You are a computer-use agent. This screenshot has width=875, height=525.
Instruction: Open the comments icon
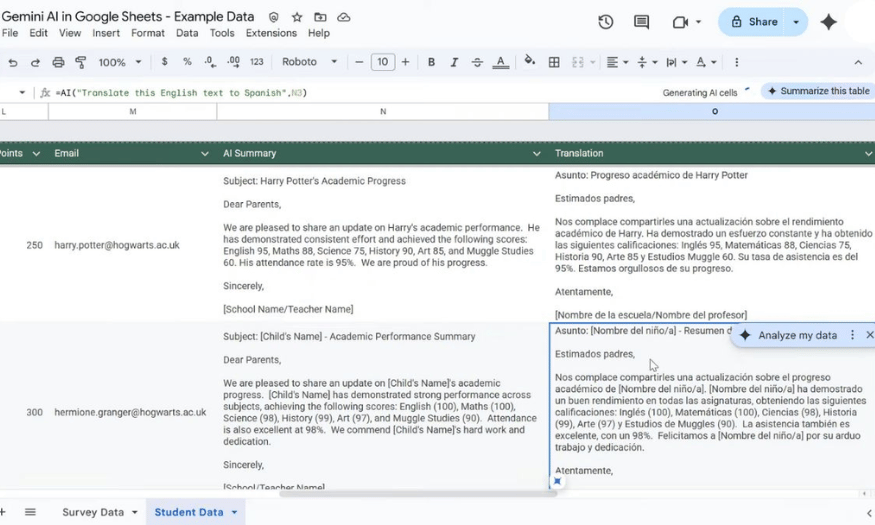point(641,22)
